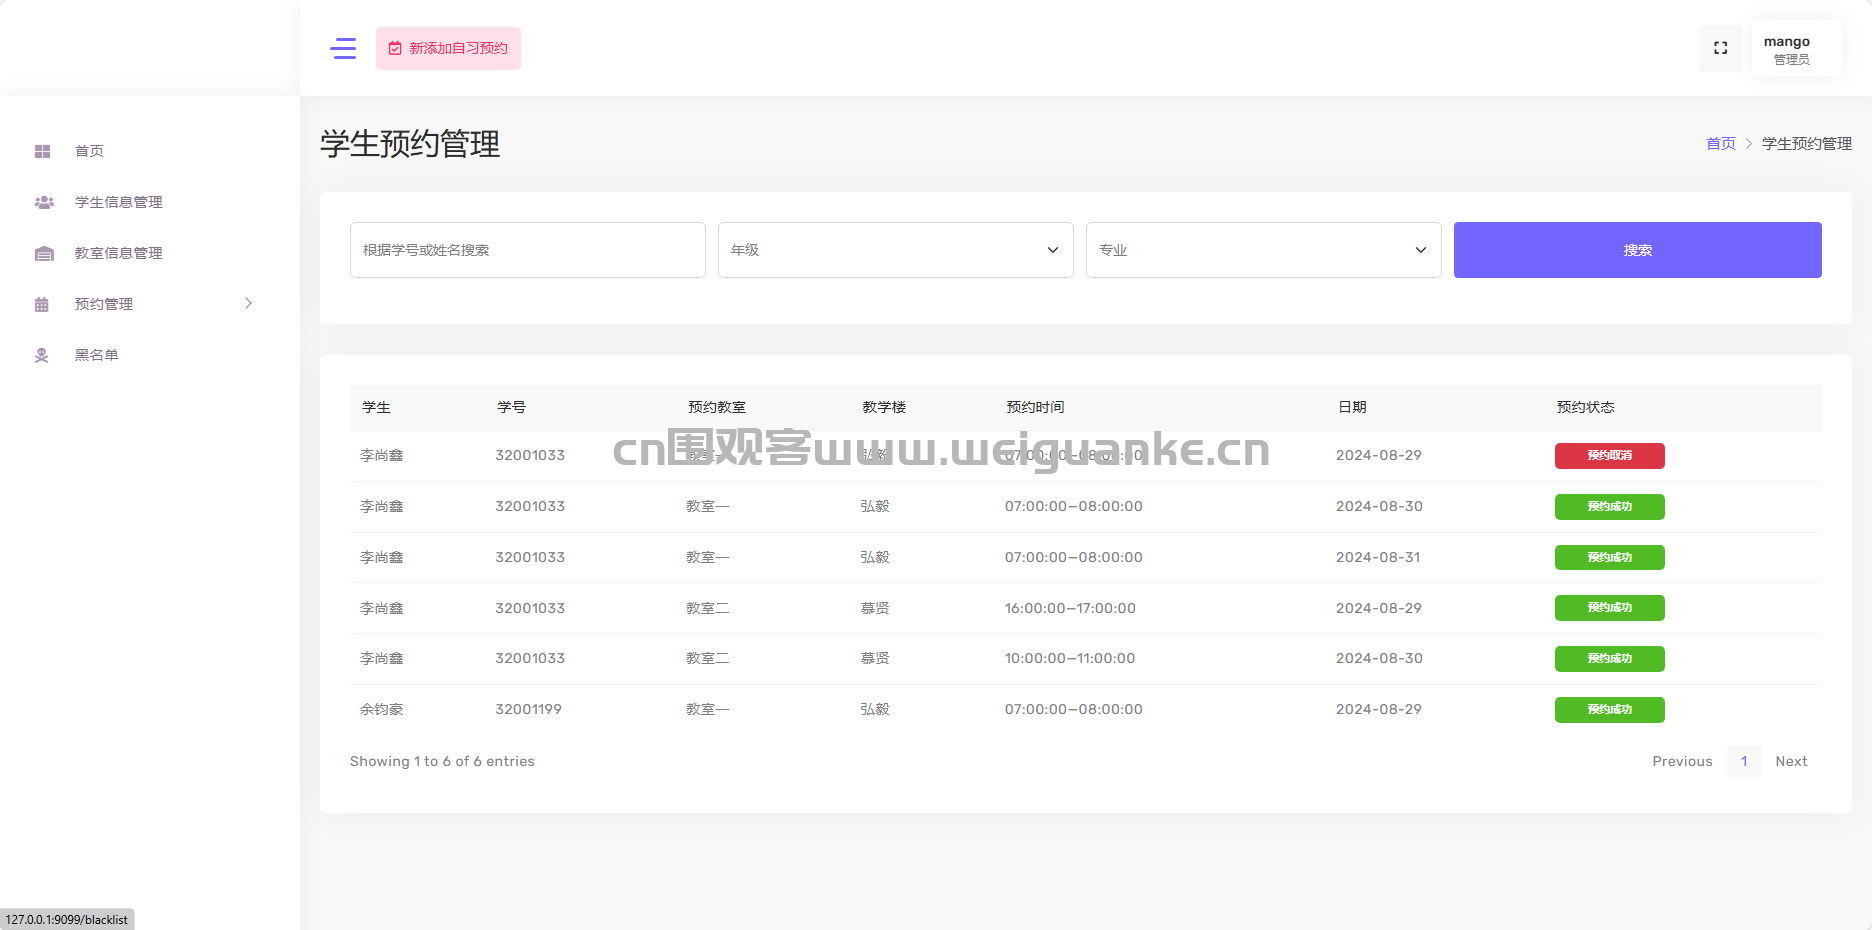Select page 1 in pagination

point(1744,761)
